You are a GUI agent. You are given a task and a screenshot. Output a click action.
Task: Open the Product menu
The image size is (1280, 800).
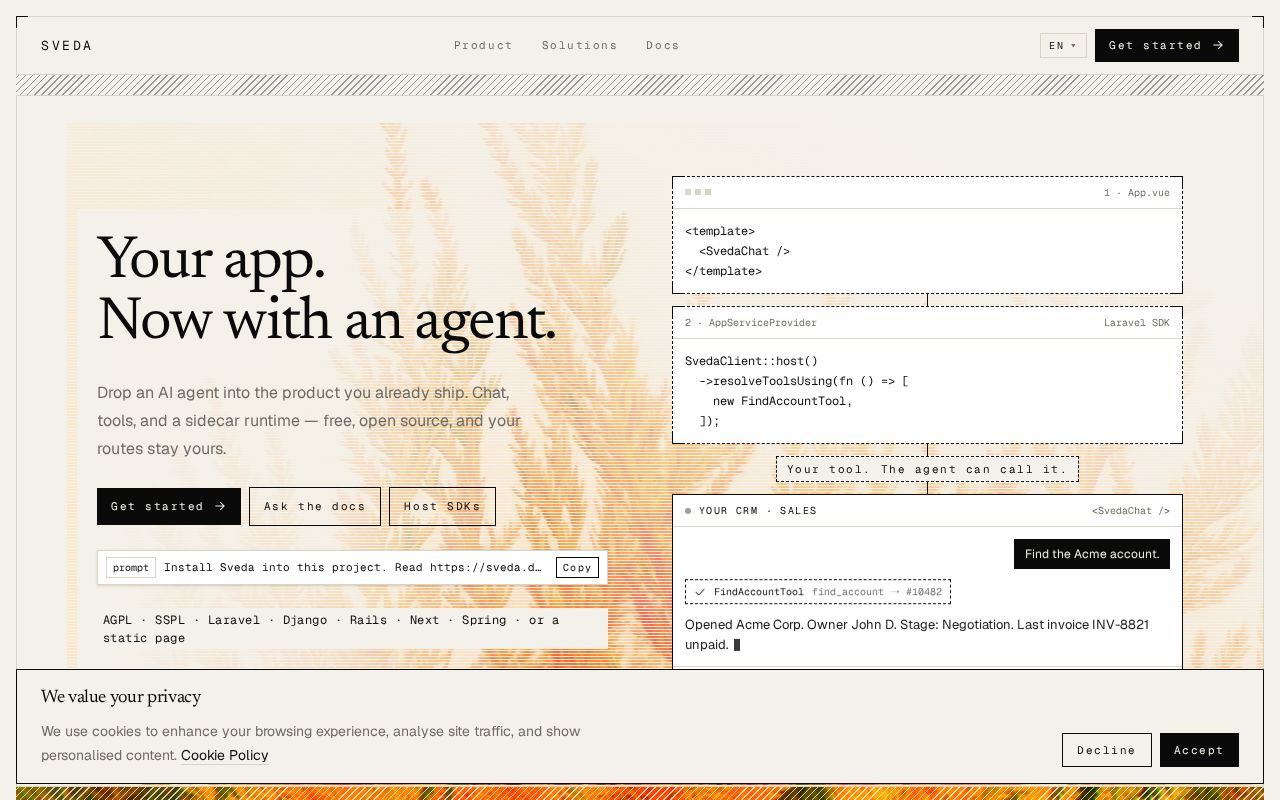483,46
